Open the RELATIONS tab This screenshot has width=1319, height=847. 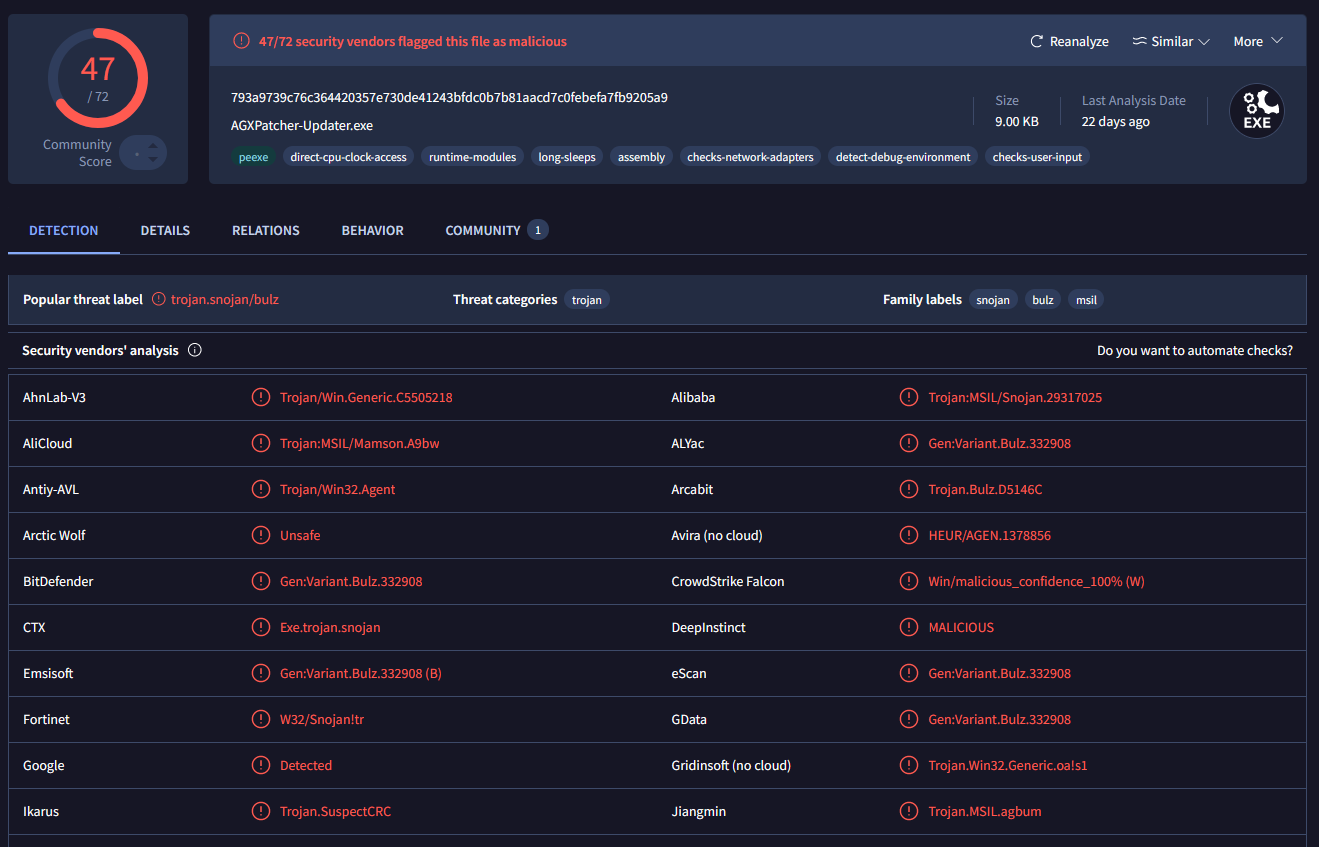266,231
